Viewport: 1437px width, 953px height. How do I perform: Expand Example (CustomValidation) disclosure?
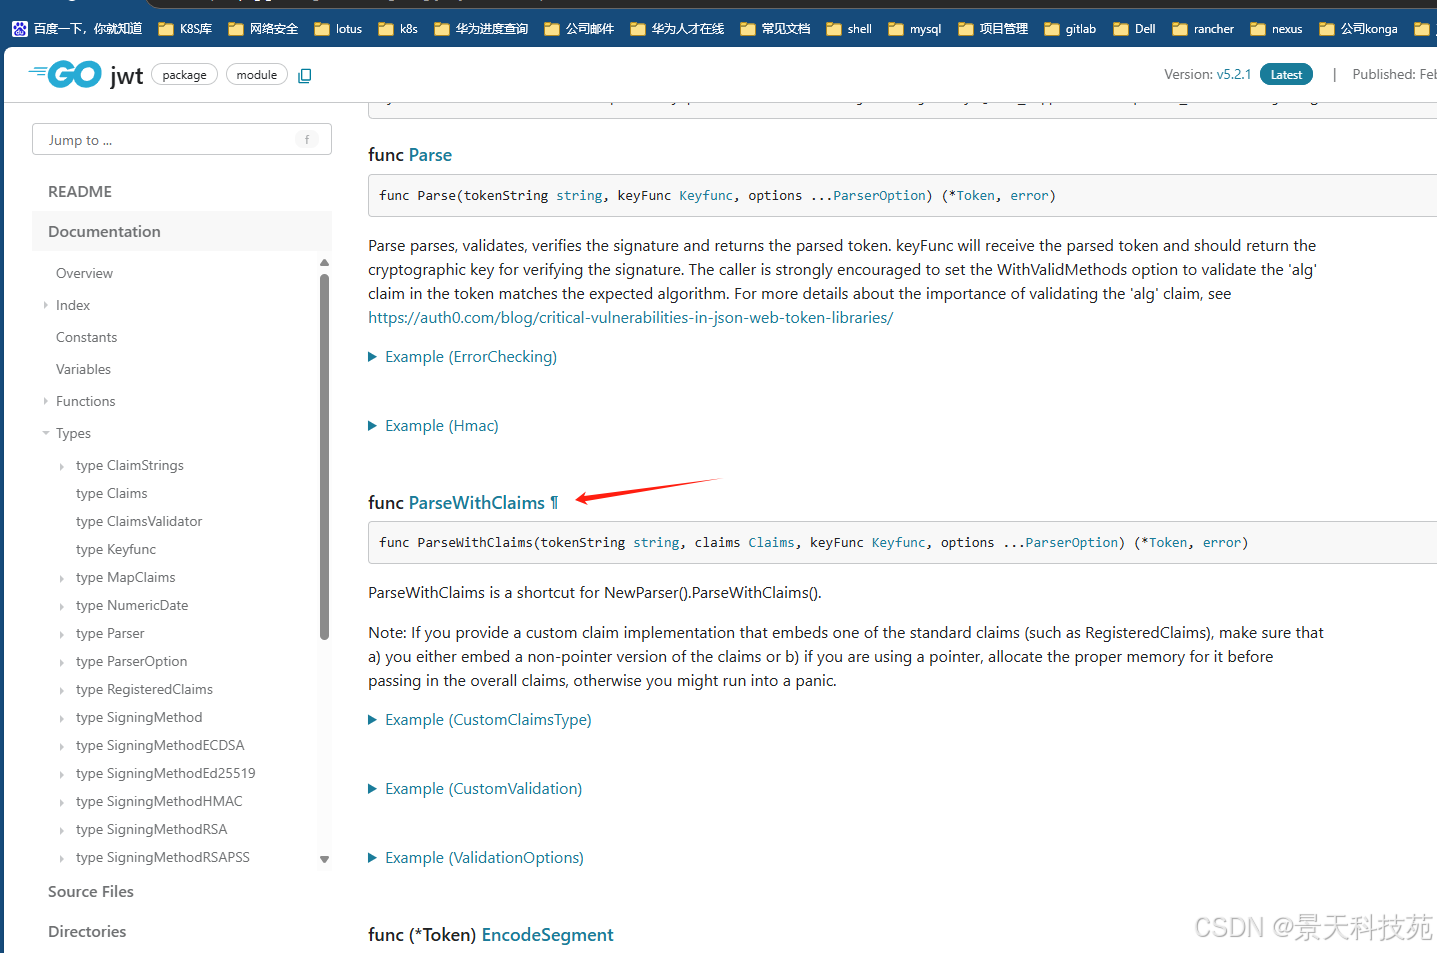[x=475, y=789]
